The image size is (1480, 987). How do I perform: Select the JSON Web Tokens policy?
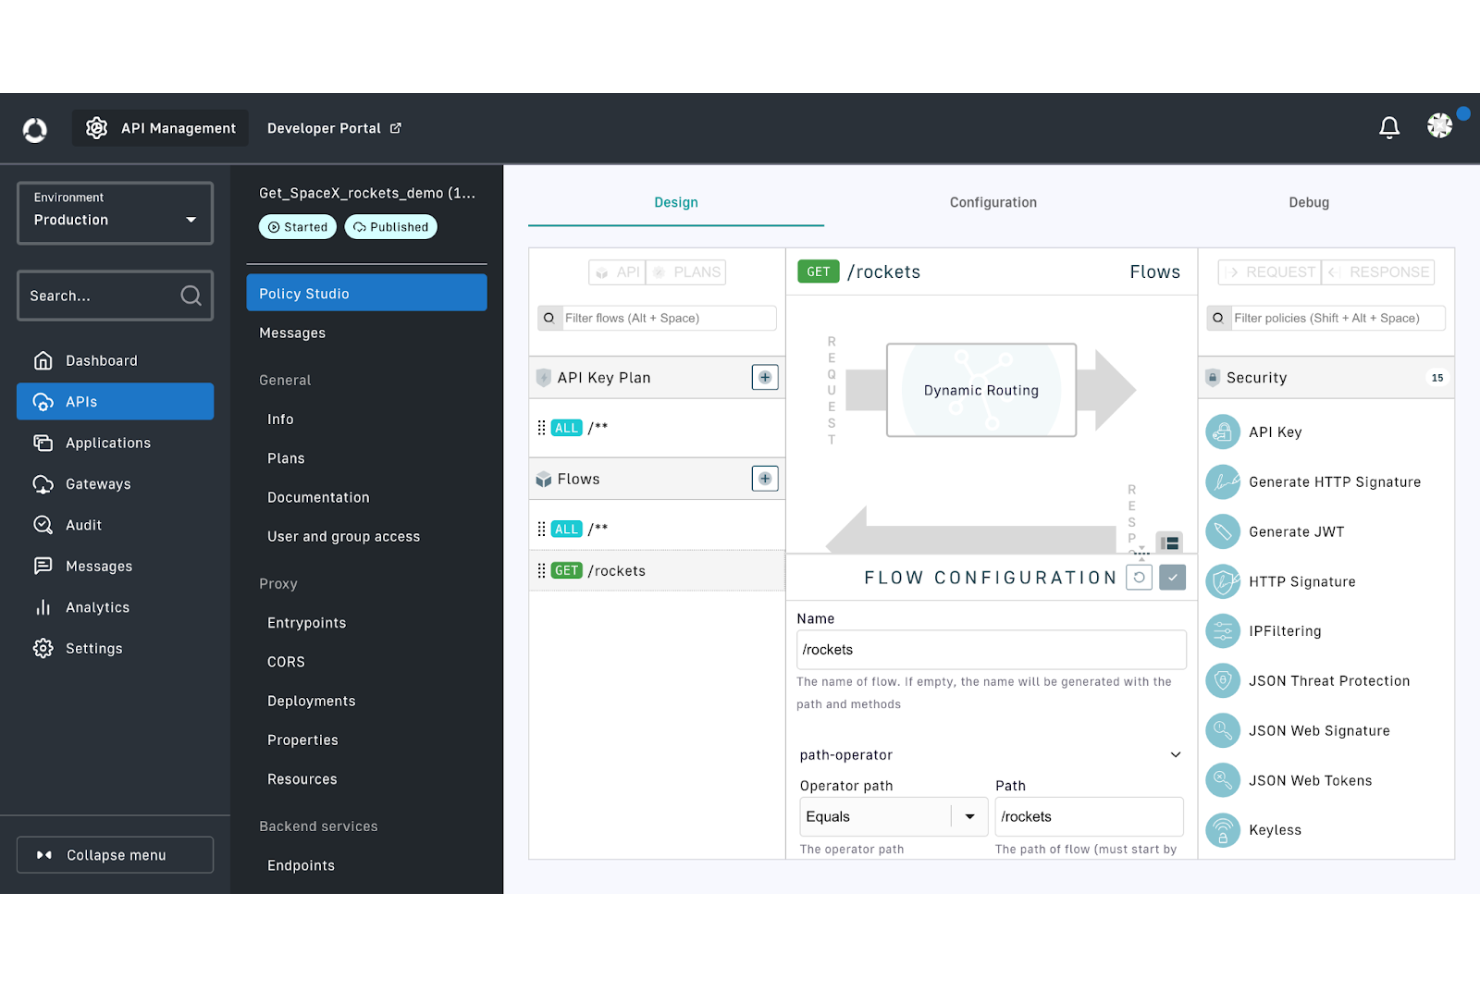(1310, 780)
